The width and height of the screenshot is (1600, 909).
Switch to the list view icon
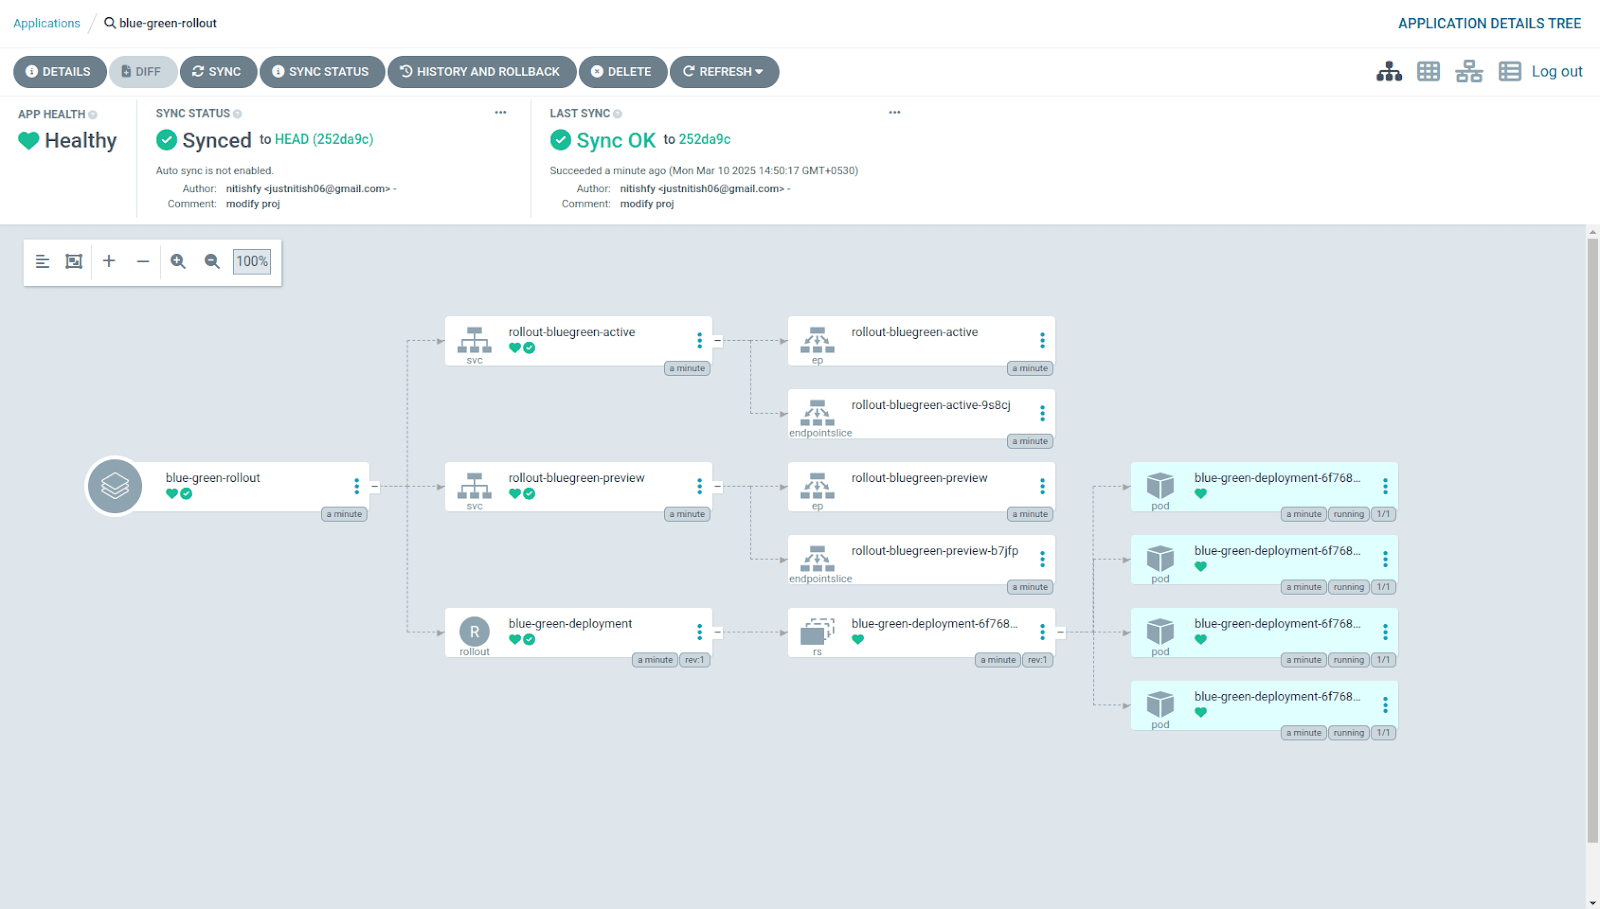pos(1509,71)
